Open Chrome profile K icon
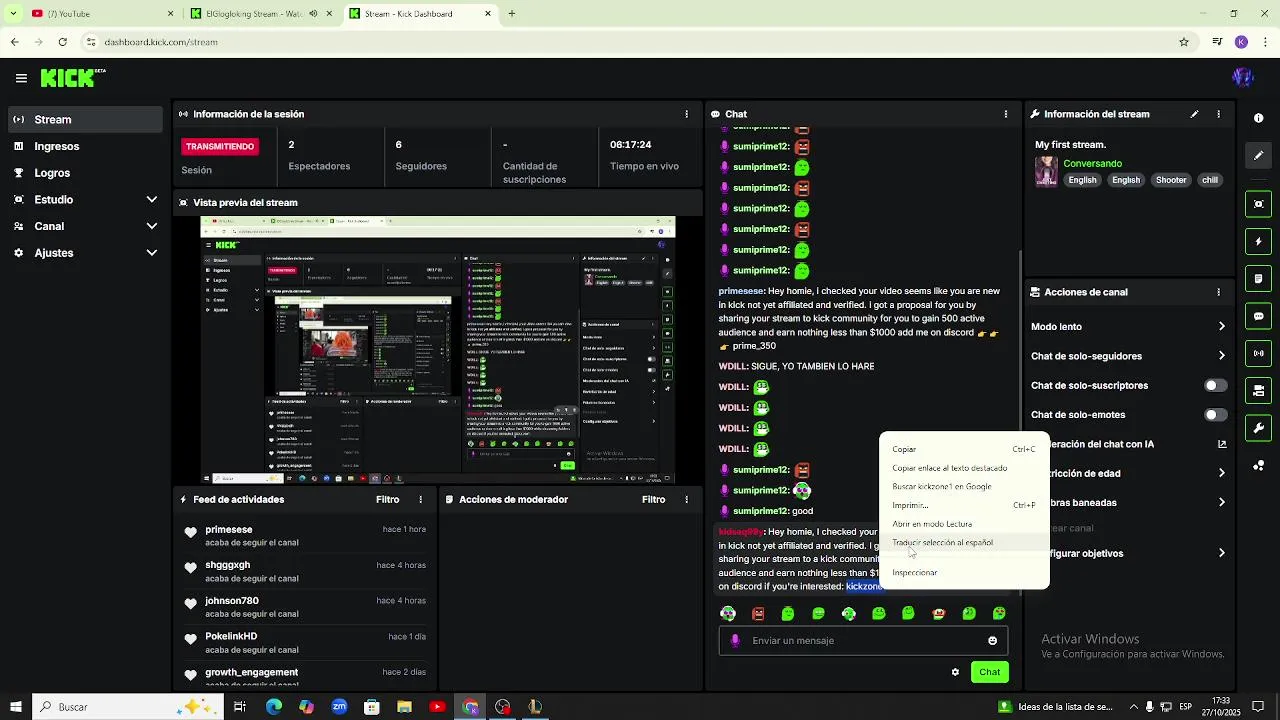Image resolution: width=1280 pixels, height=720 pixels. click(1241, 42)
